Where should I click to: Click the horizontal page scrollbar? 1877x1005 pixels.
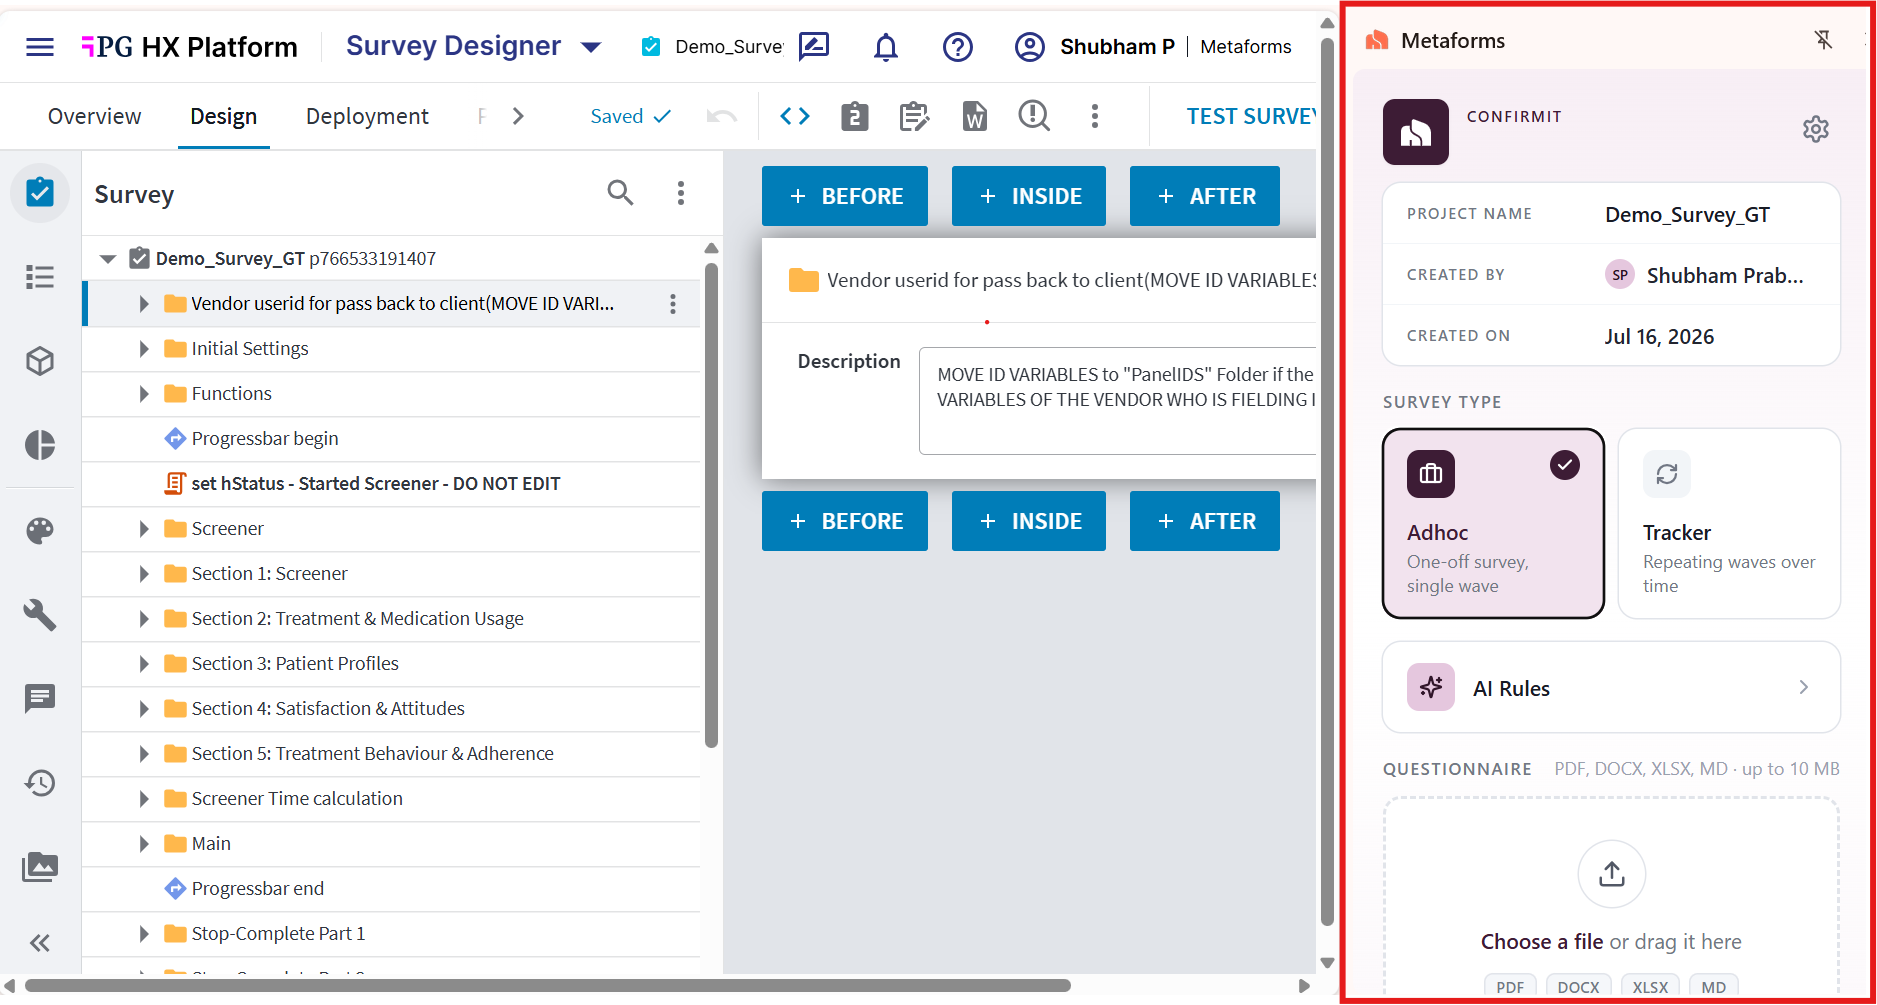point(548,986)
